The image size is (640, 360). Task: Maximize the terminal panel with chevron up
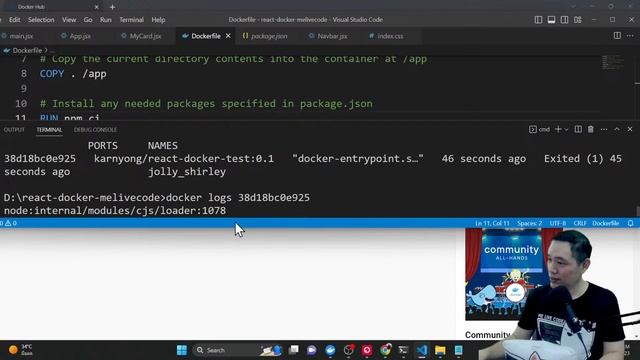[617, 129]
